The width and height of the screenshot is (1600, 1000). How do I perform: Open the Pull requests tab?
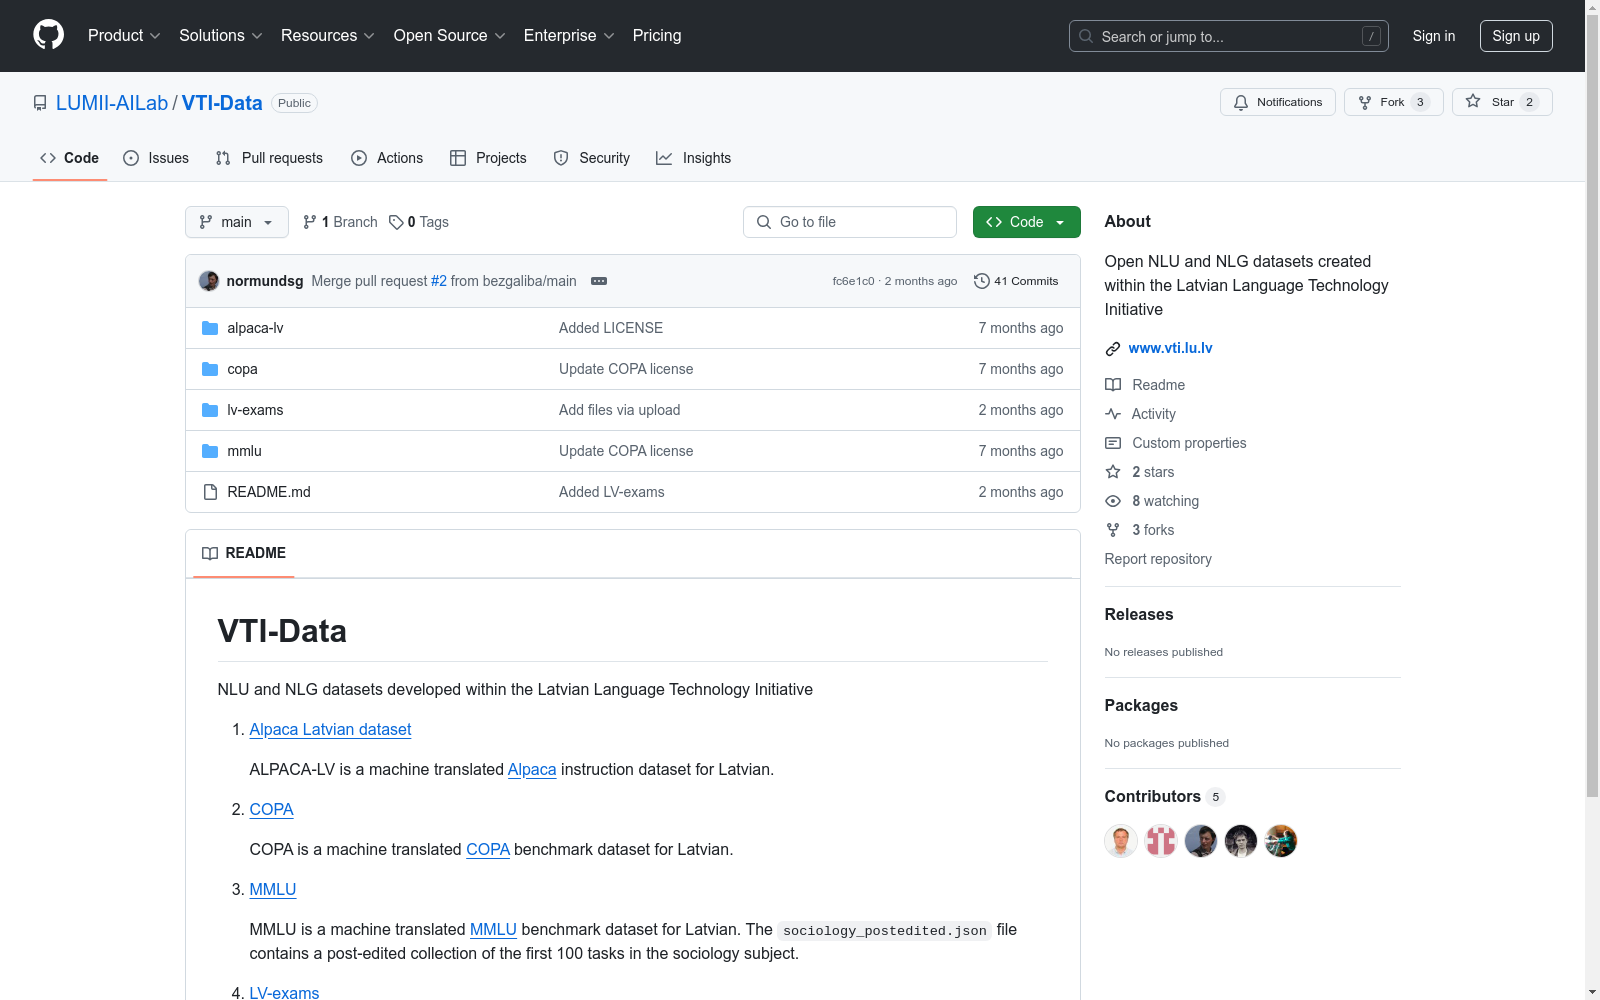pyautogui.click(x=269, y=158)
